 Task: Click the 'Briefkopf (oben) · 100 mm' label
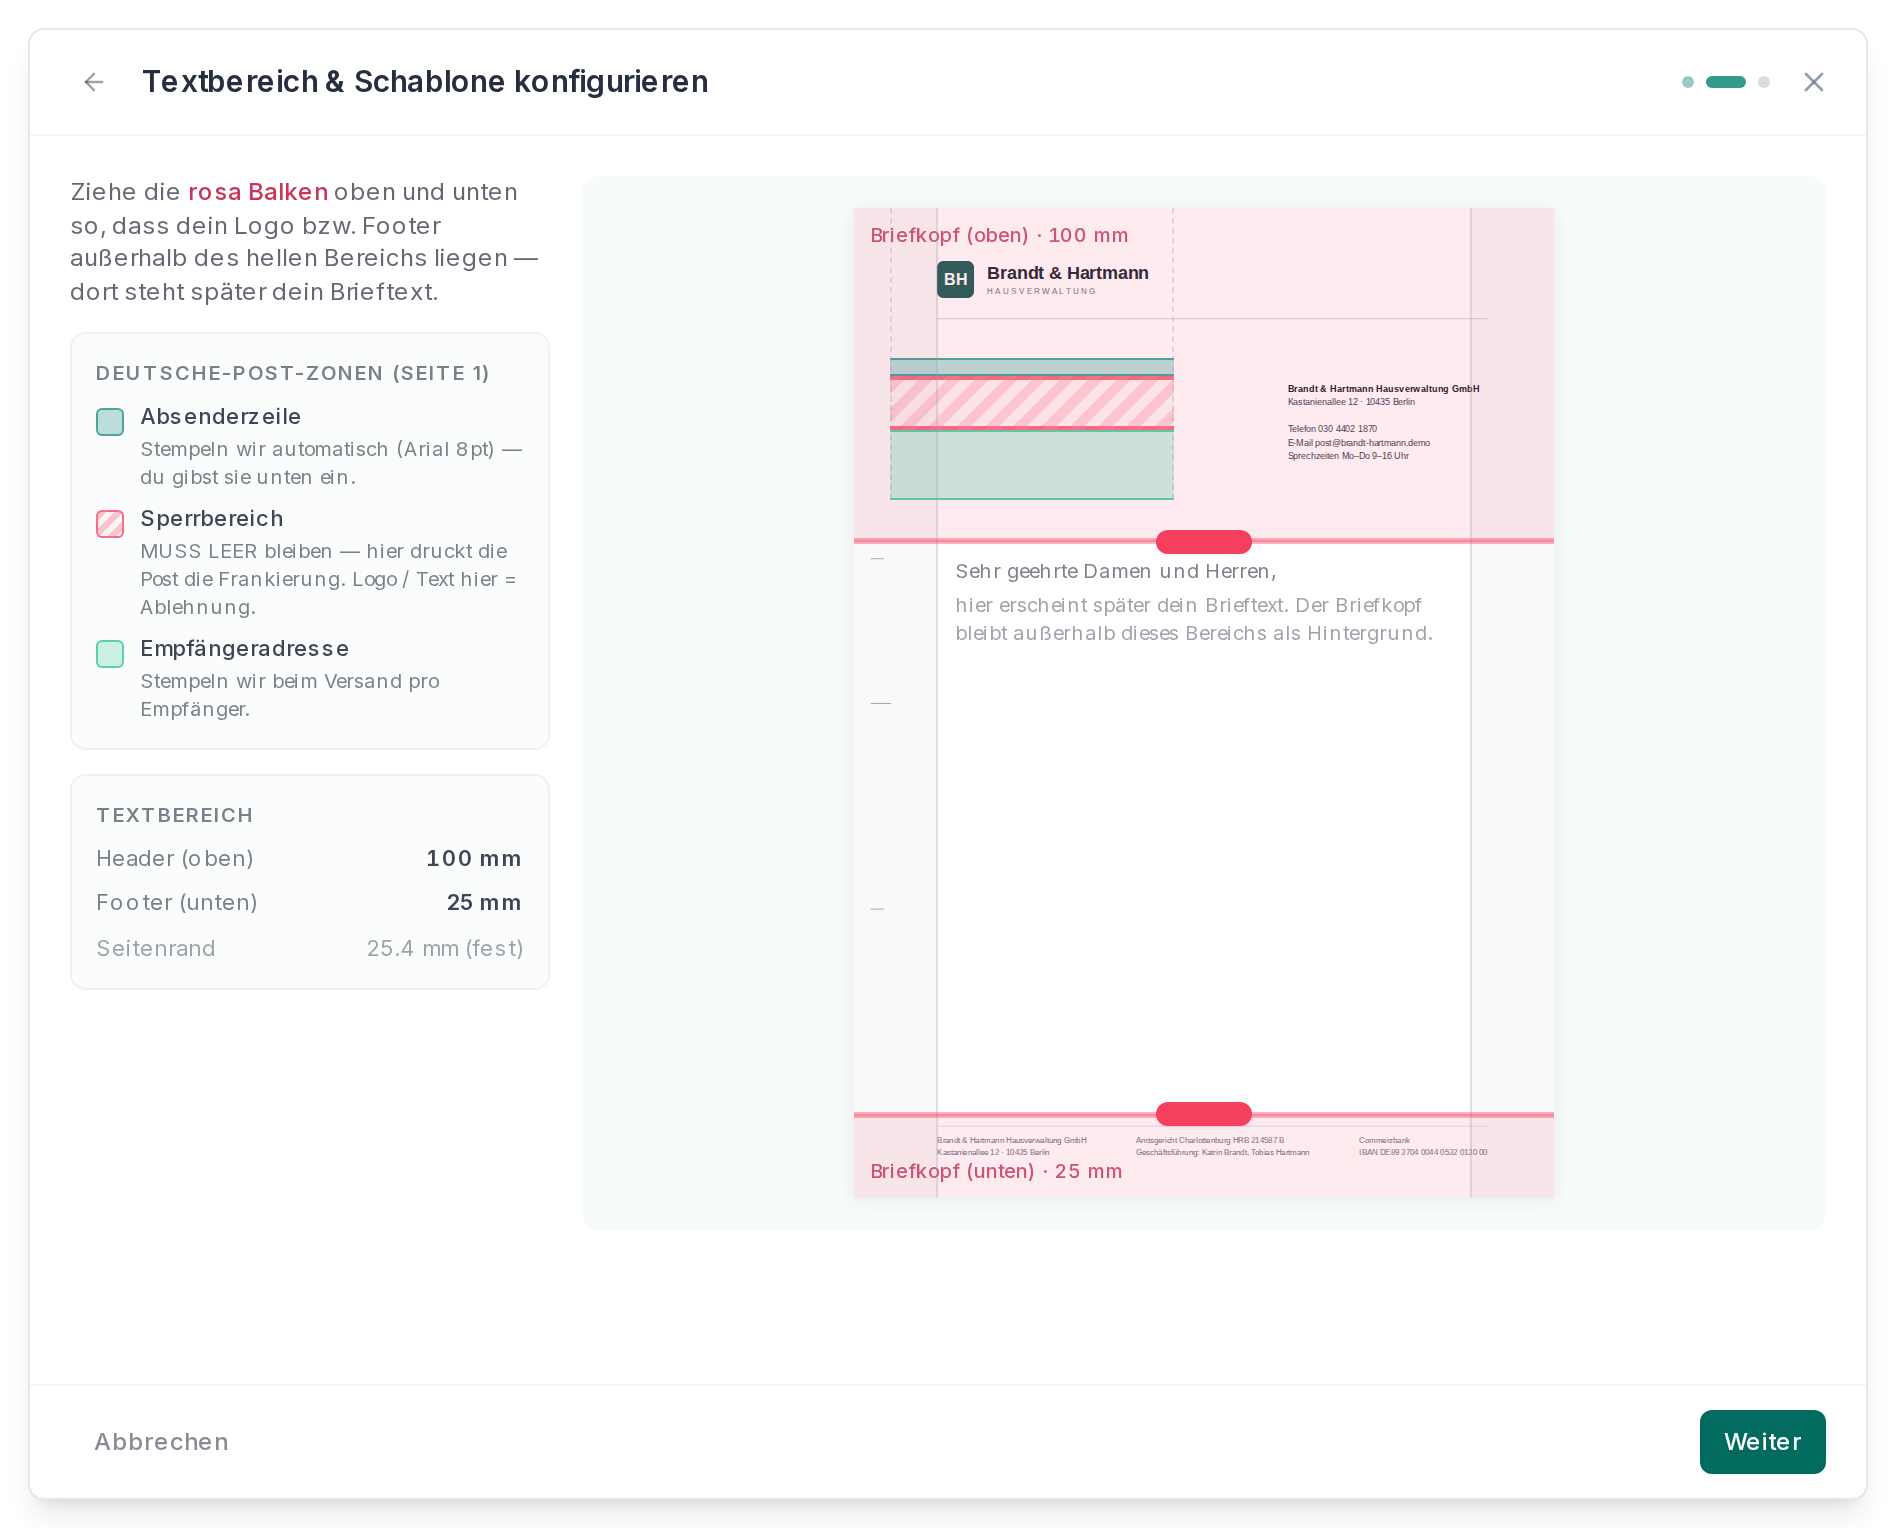point(999,235)
